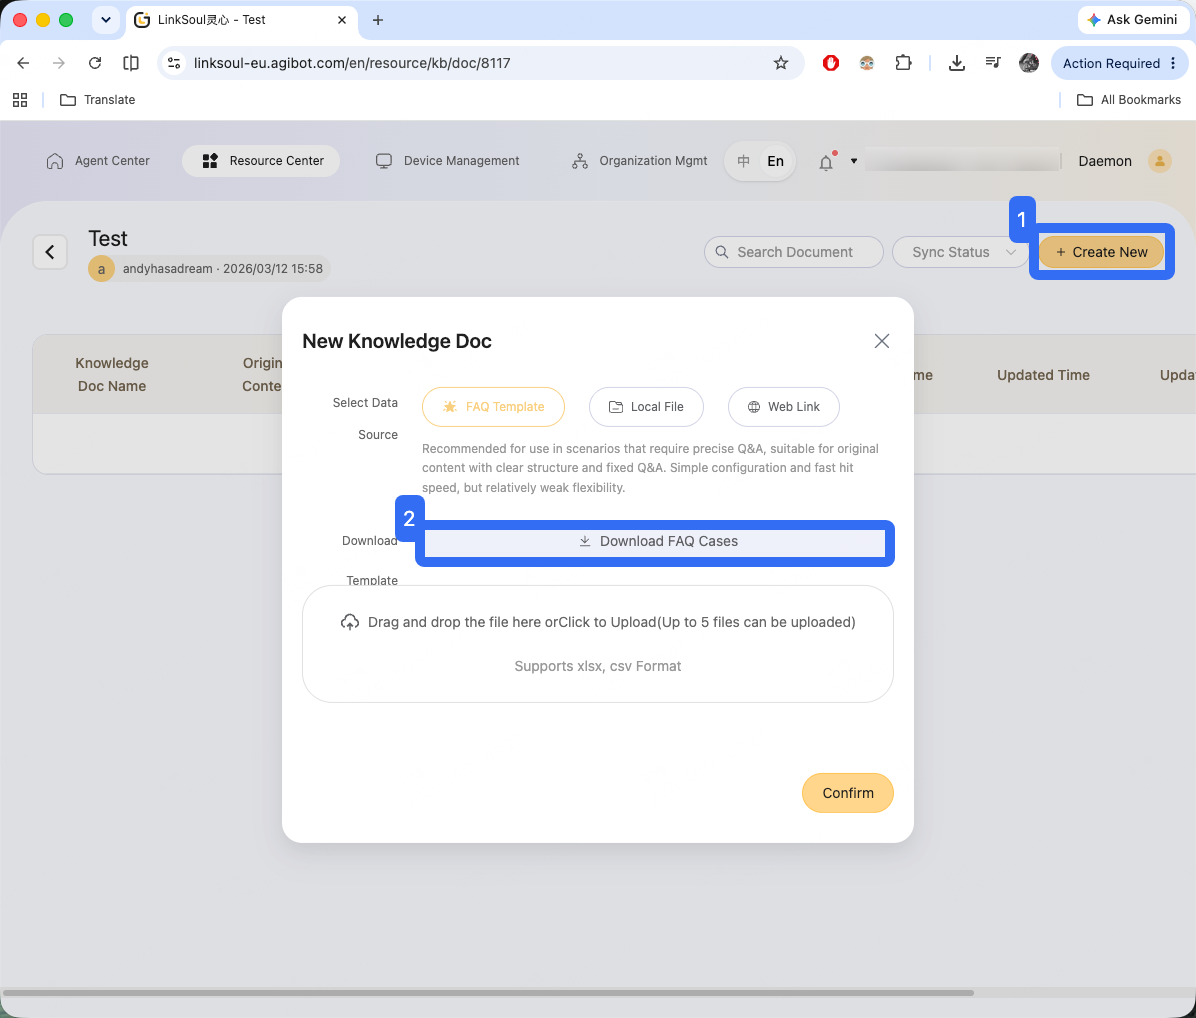This screenshot has height=1018, width=1196.
Task: Click the drag and drop upload area
Action: point(598,644)
